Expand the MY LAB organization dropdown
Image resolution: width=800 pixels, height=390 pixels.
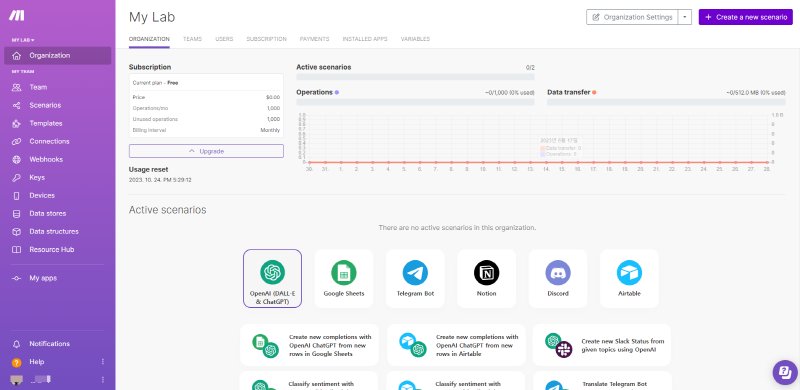[x=23, y=40]
